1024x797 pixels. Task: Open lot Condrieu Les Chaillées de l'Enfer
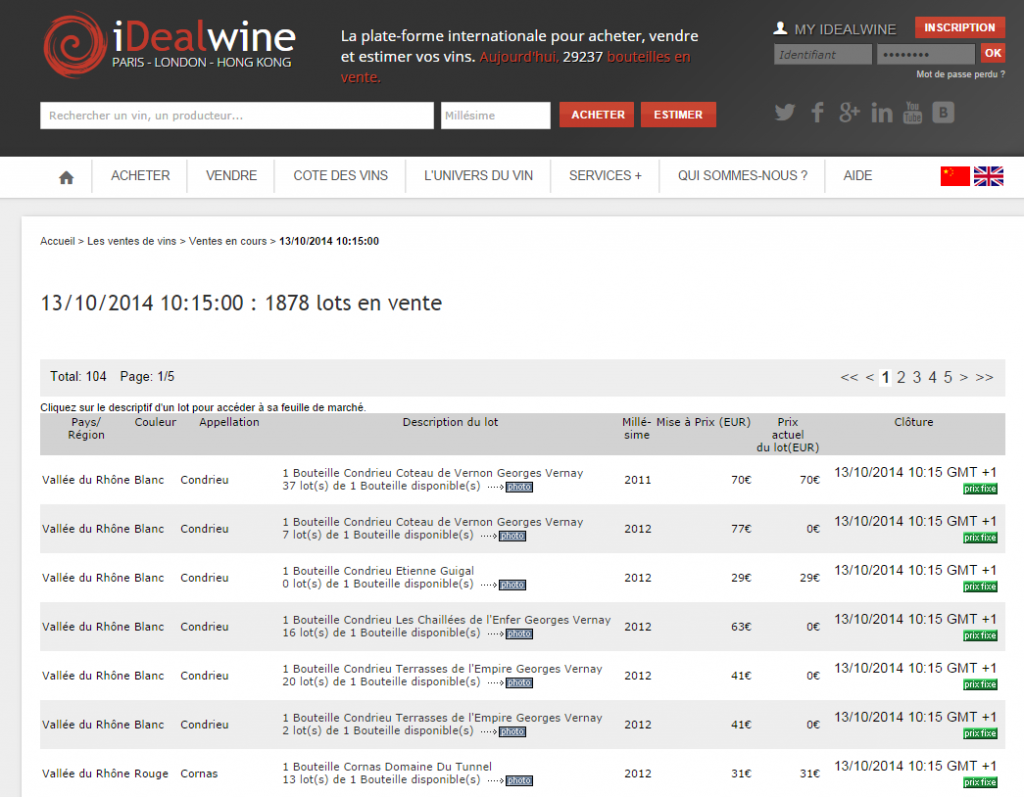click(446, 626)
